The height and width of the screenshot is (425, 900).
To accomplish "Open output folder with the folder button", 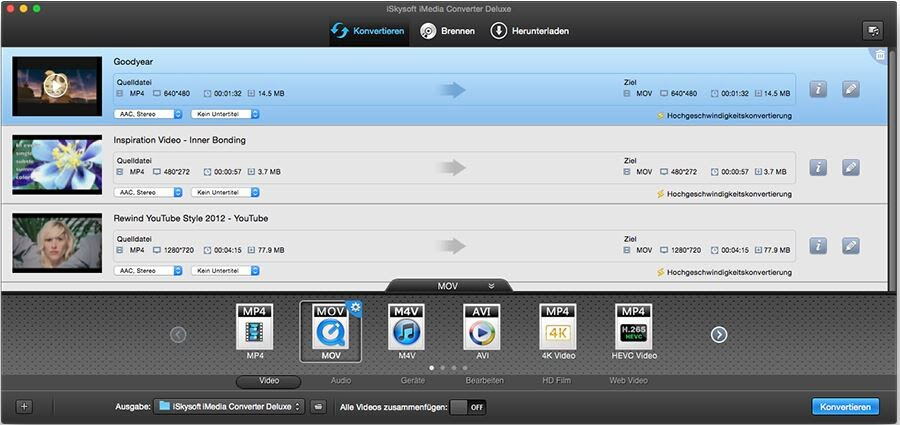I will pos(319,407).
